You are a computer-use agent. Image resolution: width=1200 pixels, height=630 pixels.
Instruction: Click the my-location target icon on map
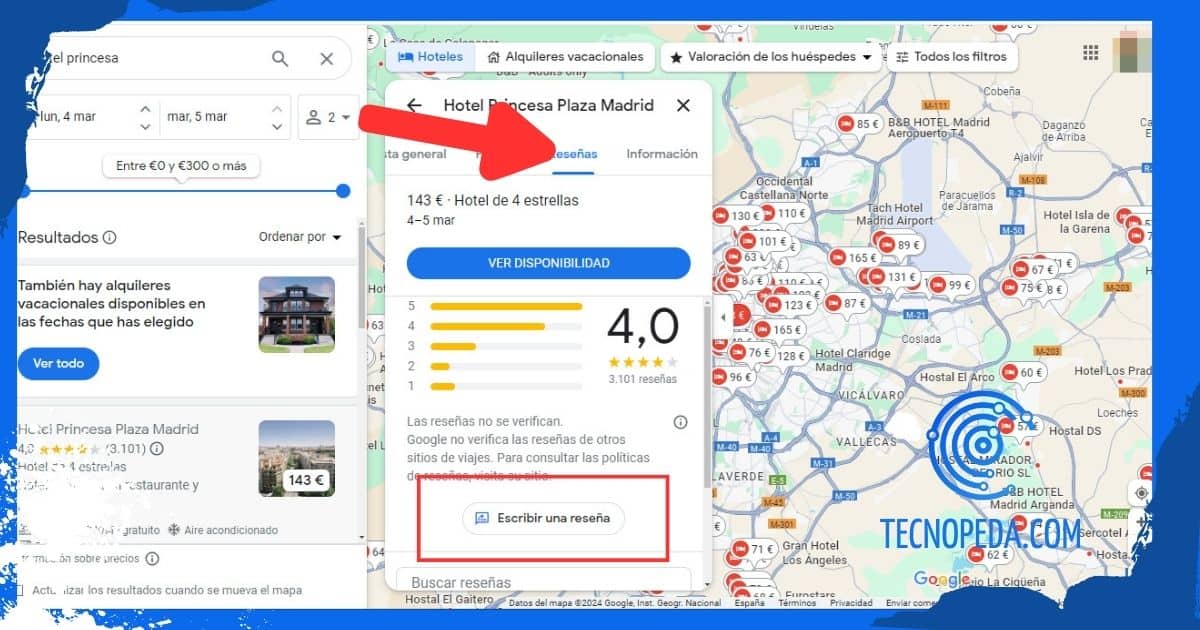point(1143,493)
